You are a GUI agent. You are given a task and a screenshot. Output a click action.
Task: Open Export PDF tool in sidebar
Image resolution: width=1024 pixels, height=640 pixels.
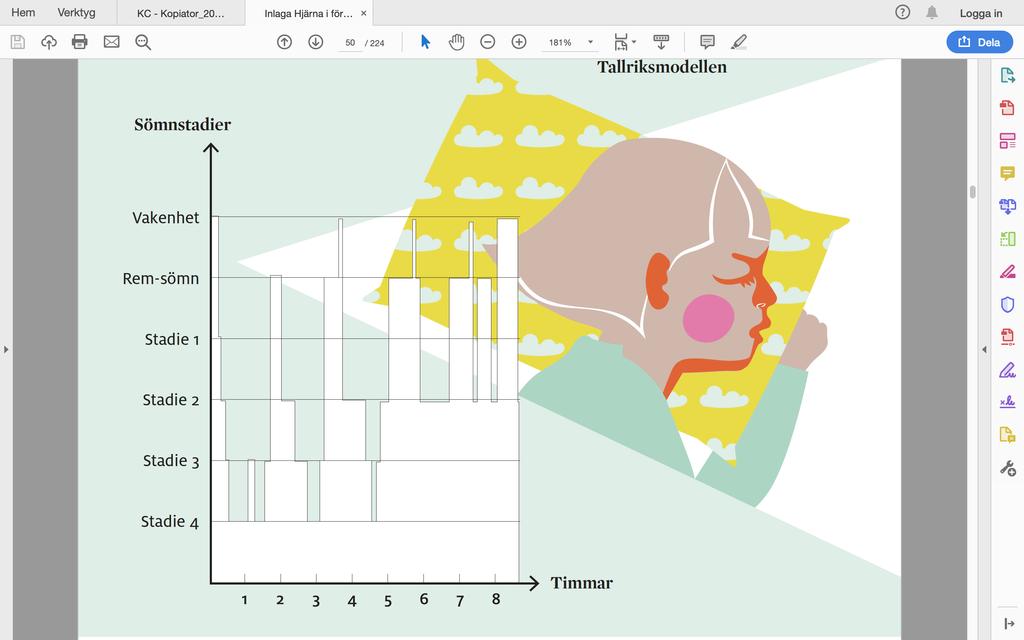click(1008, 75)
